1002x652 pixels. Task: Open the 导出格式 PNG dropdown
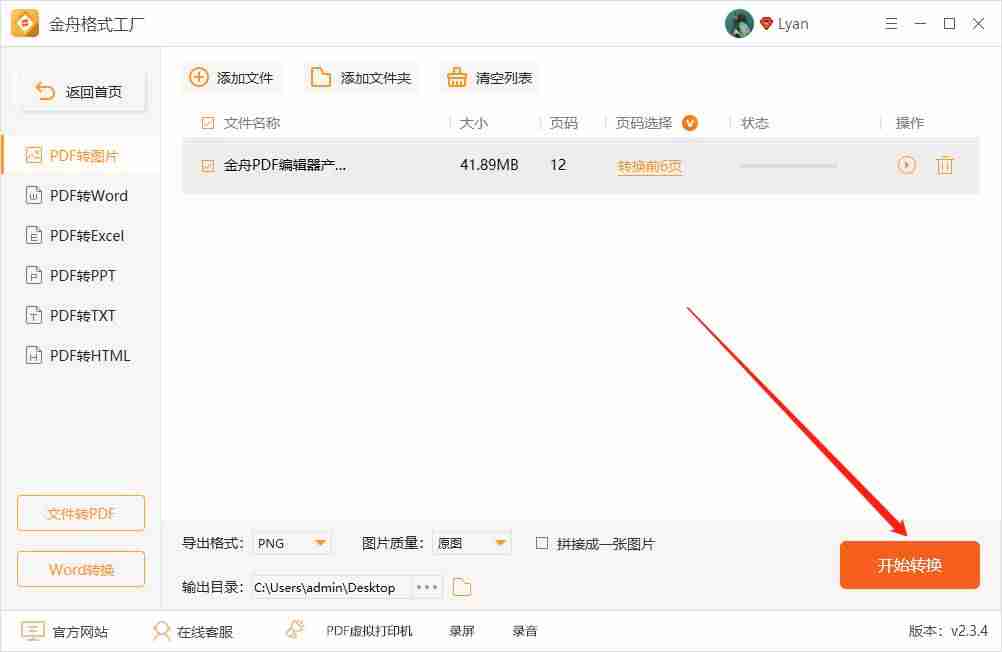(292, 543)
